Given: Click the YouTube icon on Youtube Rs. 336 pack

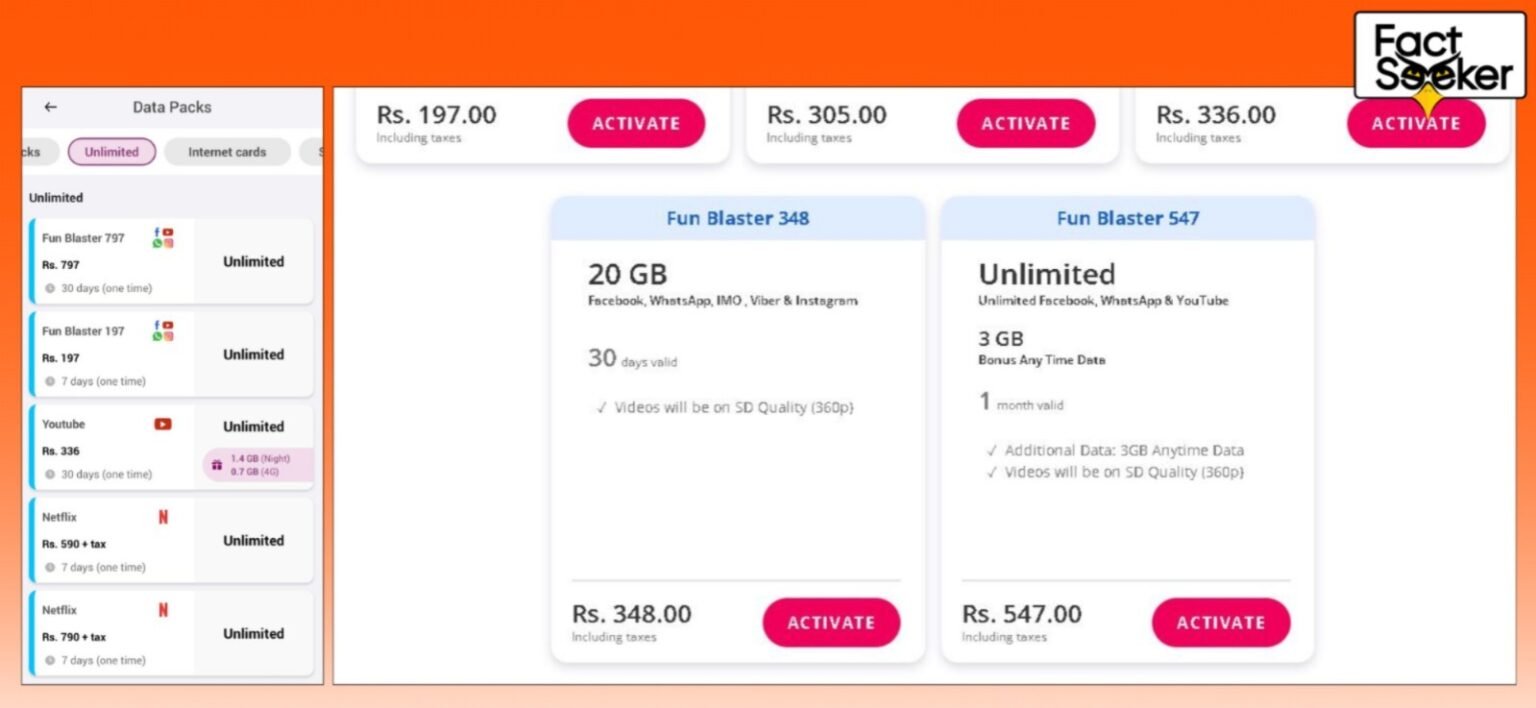Looking at the screenshot, I should [162, 423].
